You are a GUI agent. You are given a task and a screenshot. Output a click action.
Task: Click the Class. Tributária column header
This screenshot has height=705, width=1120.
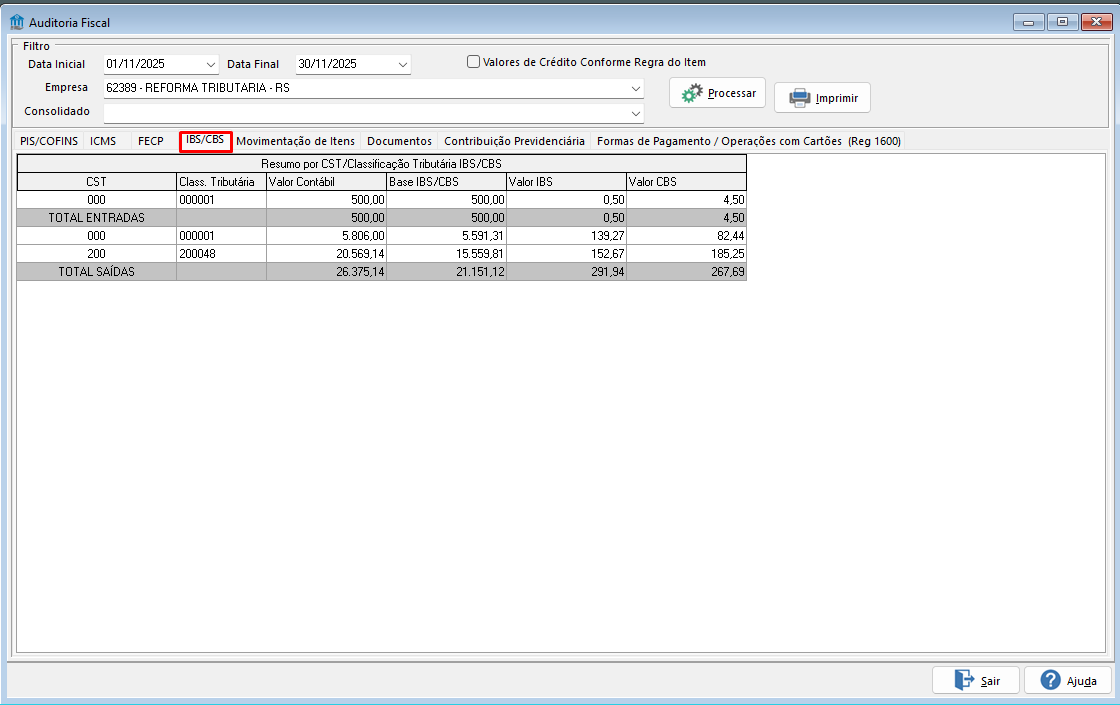pos(221,181)
